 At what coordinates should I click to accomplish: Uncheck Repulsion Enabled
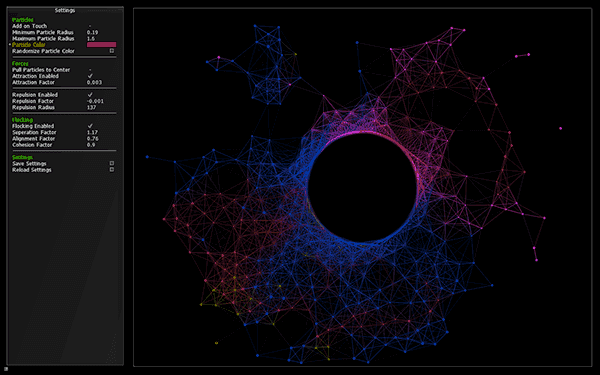[90, 95]
